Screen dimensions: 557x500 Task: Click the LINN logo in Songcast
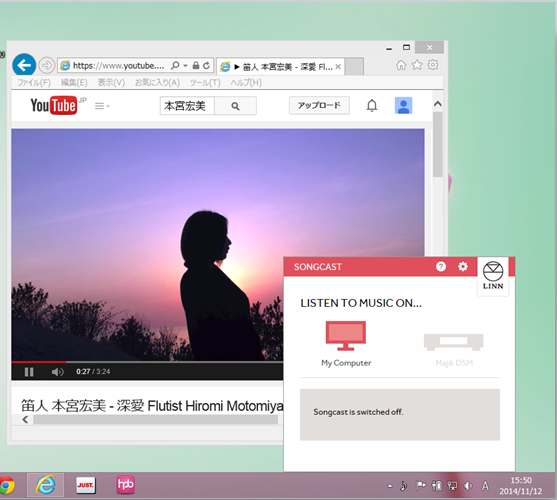tap(493, 276)
